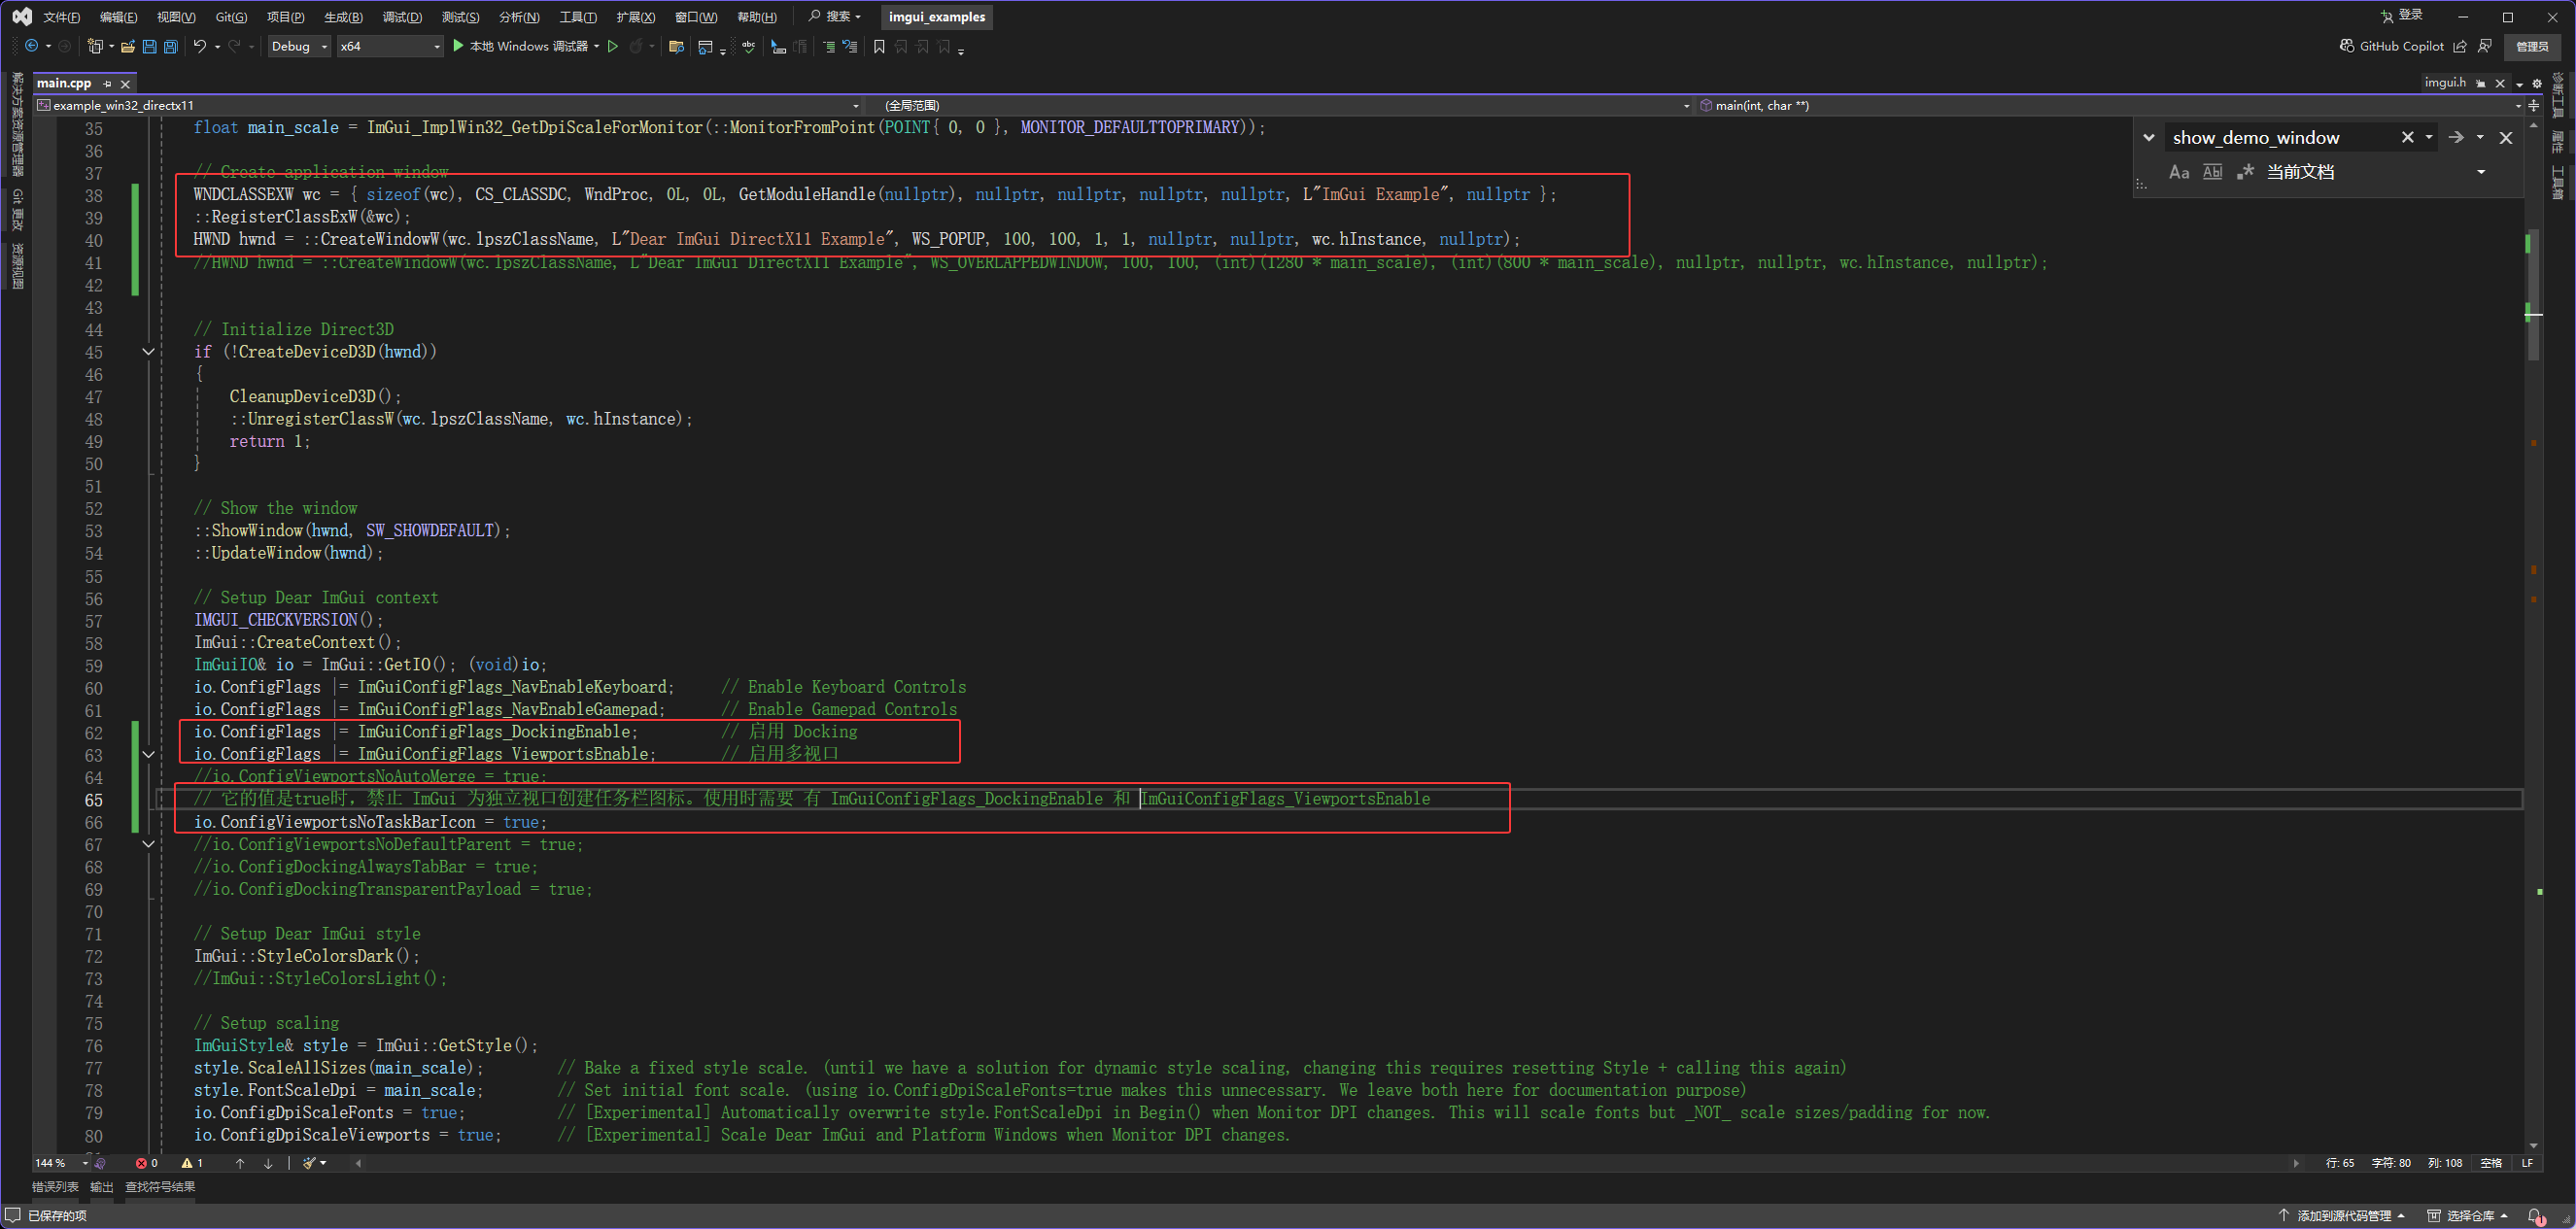Collapse the if block at line 45

pos(148,352)
